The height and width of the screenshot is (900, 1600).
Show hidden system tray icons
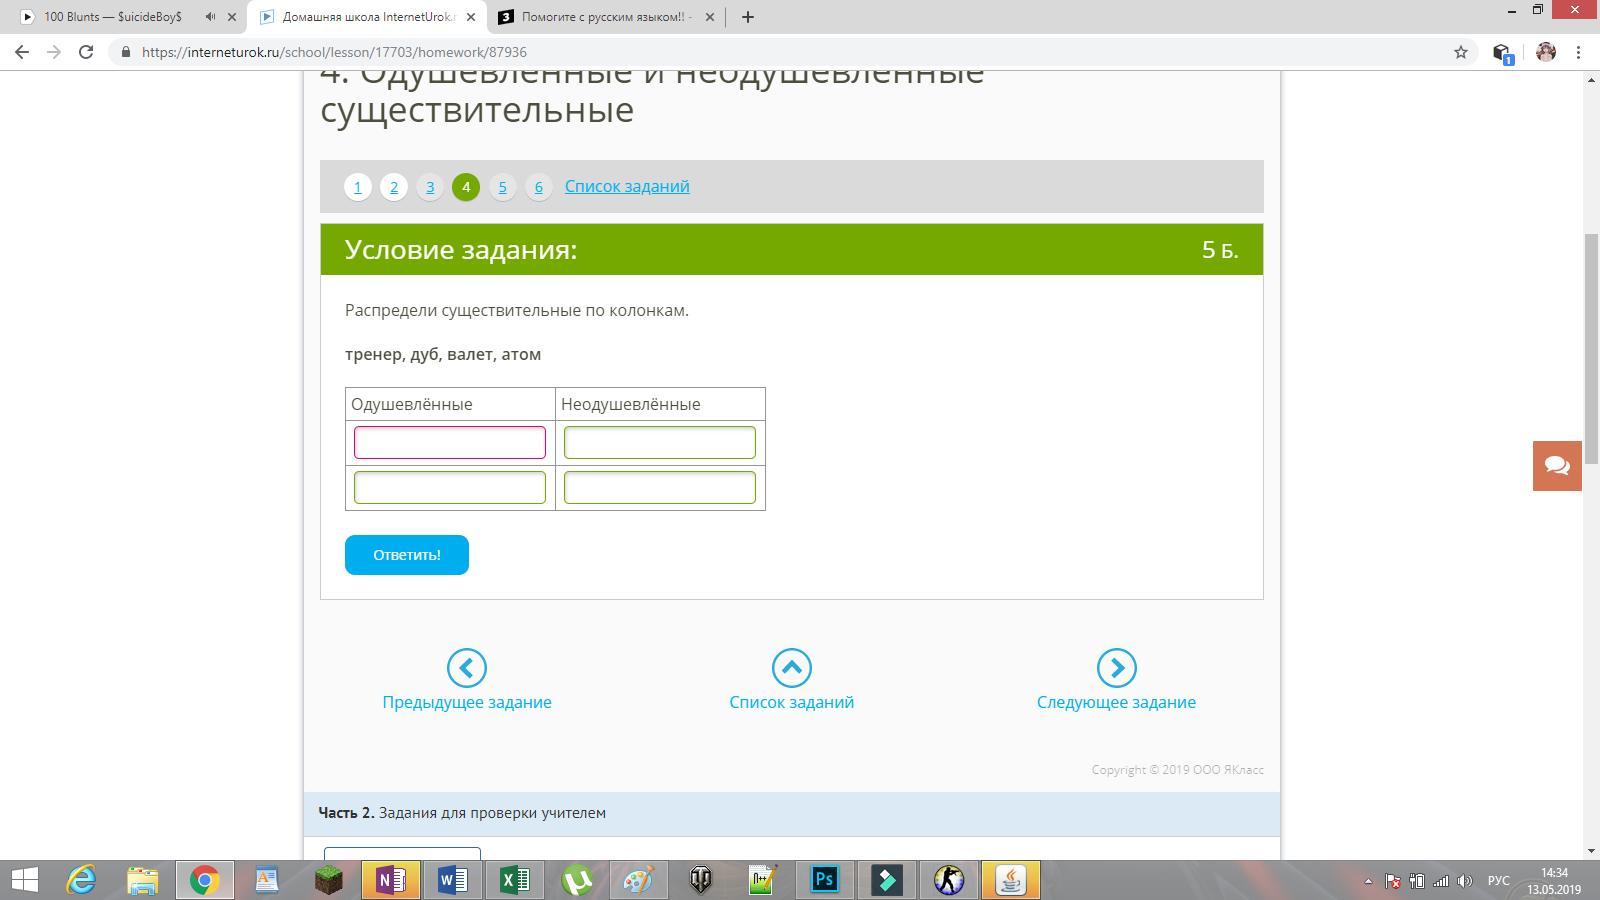point(1368,881)
